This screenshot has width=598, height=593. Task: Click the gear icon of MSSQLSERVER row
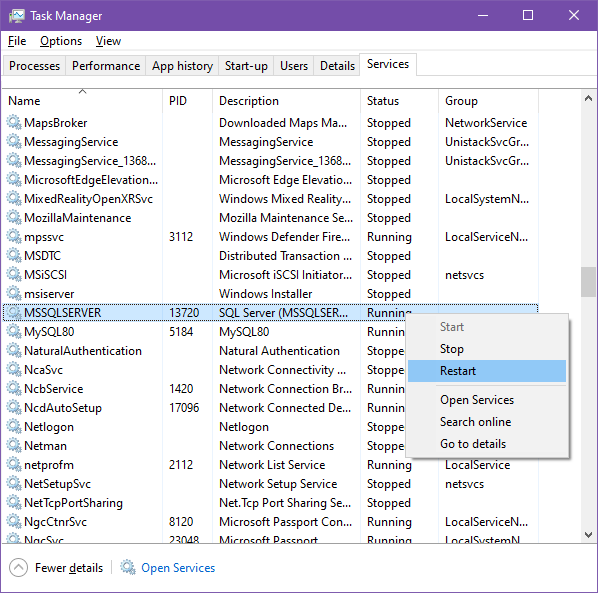[x=14, y=312]
